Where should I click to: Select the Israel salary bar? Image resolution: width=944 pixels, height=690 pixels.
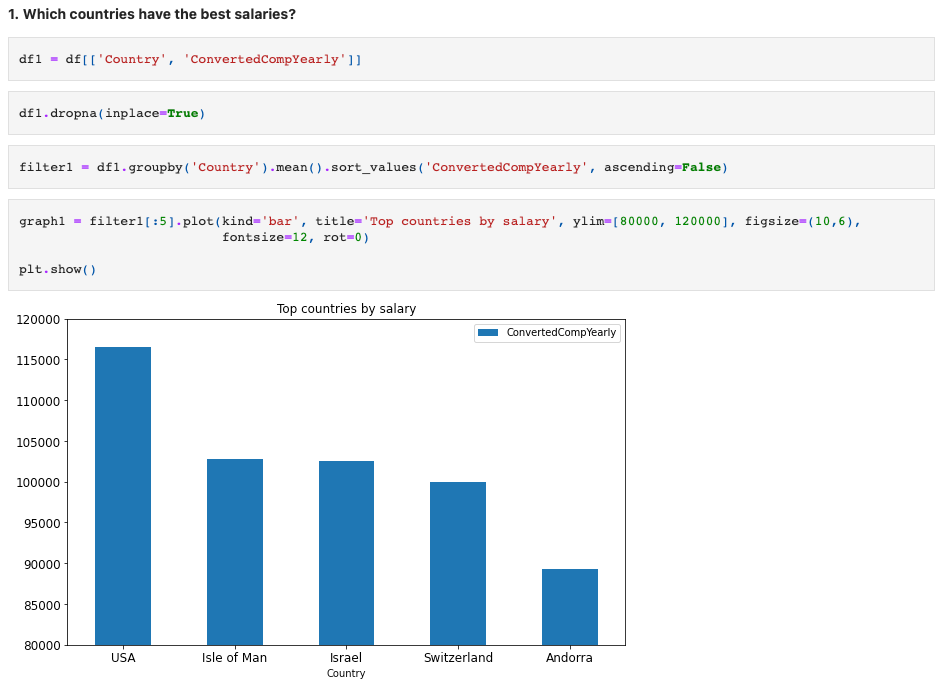[x=346, y=550]
